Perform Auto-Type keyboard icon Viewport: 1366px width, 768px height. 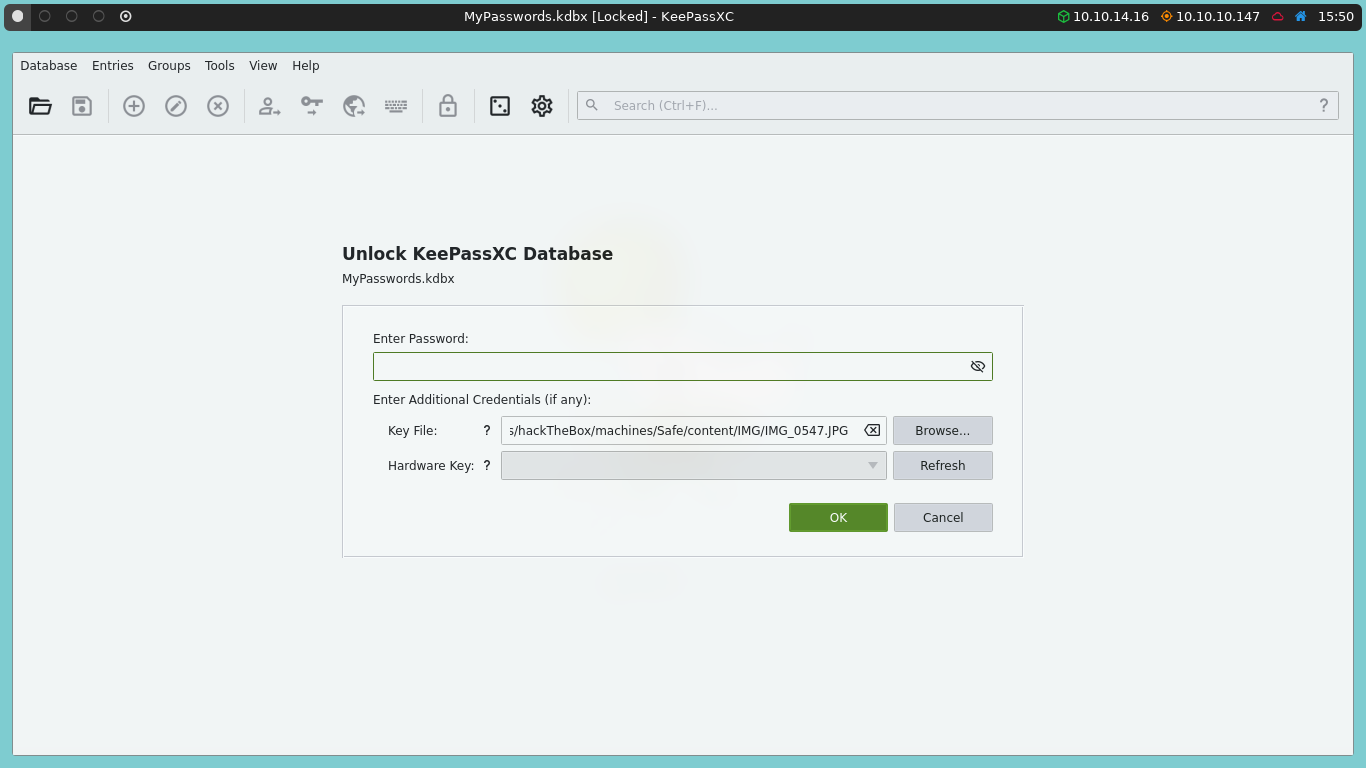[x=396, y=105]
